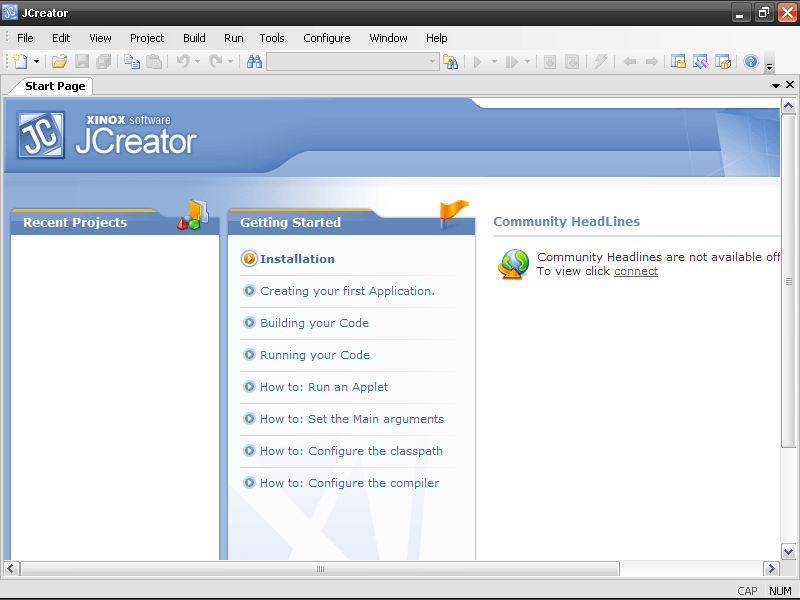Click the vertical scrollbar up arrow
800x600 pixels.
point(788,106)
